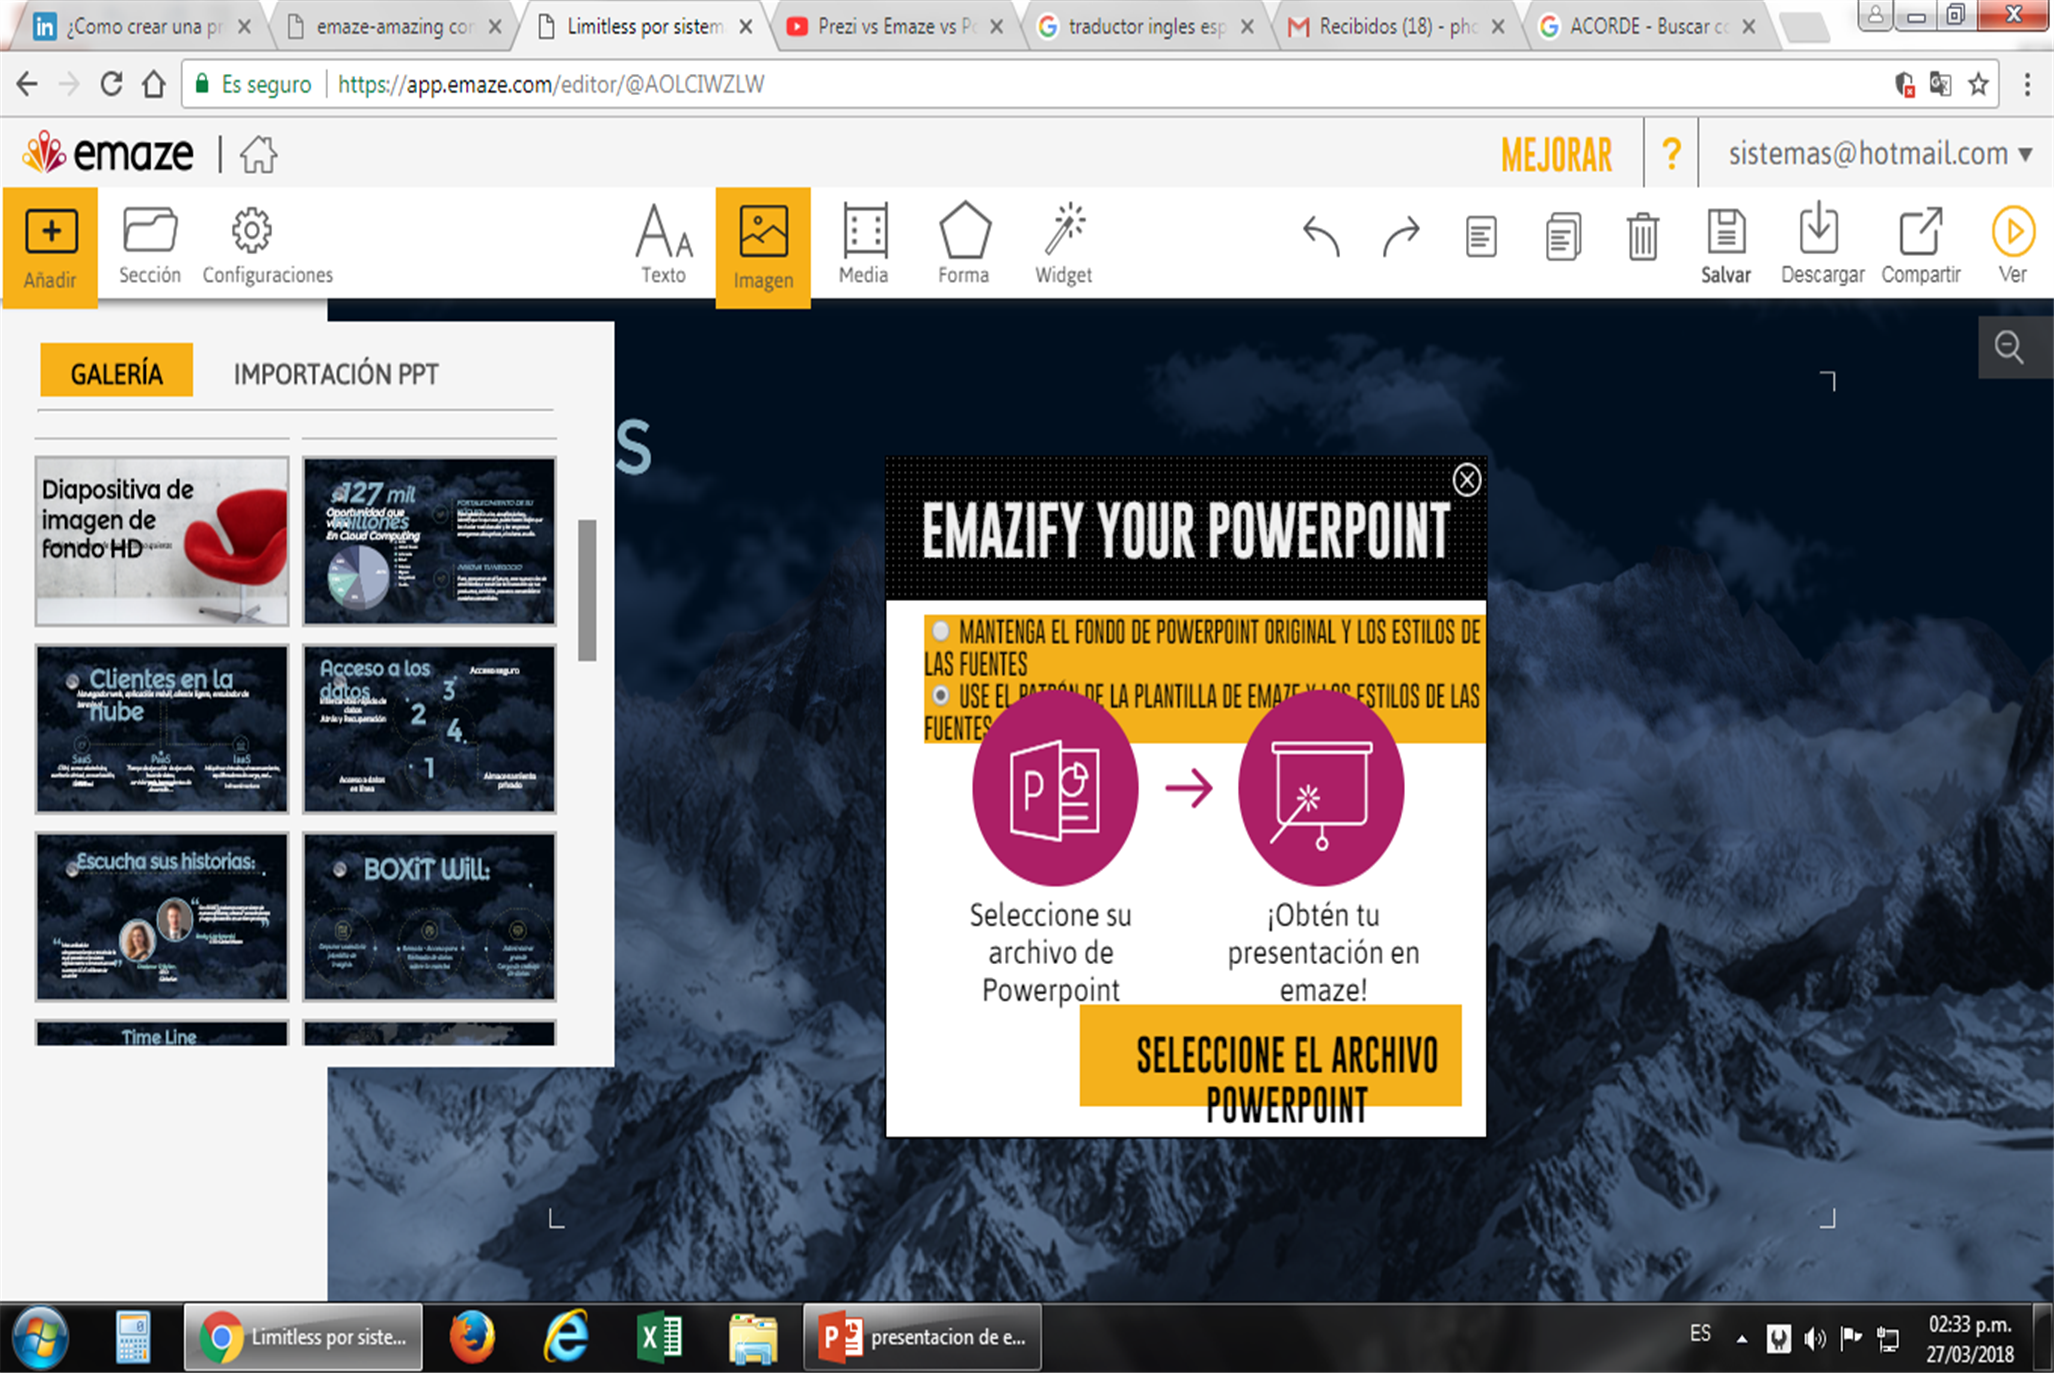
Task: Select the Texto tool
Action: click(x=663, y=246)
